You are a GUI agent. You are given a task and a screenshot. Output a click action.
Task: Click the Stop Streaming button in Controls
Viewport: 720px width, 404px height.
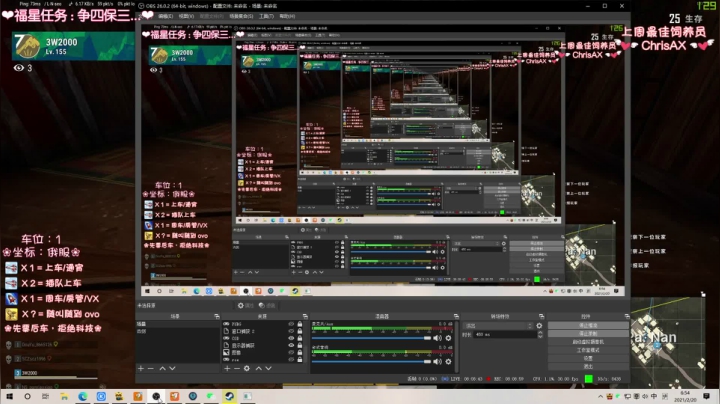pos(588,325)
